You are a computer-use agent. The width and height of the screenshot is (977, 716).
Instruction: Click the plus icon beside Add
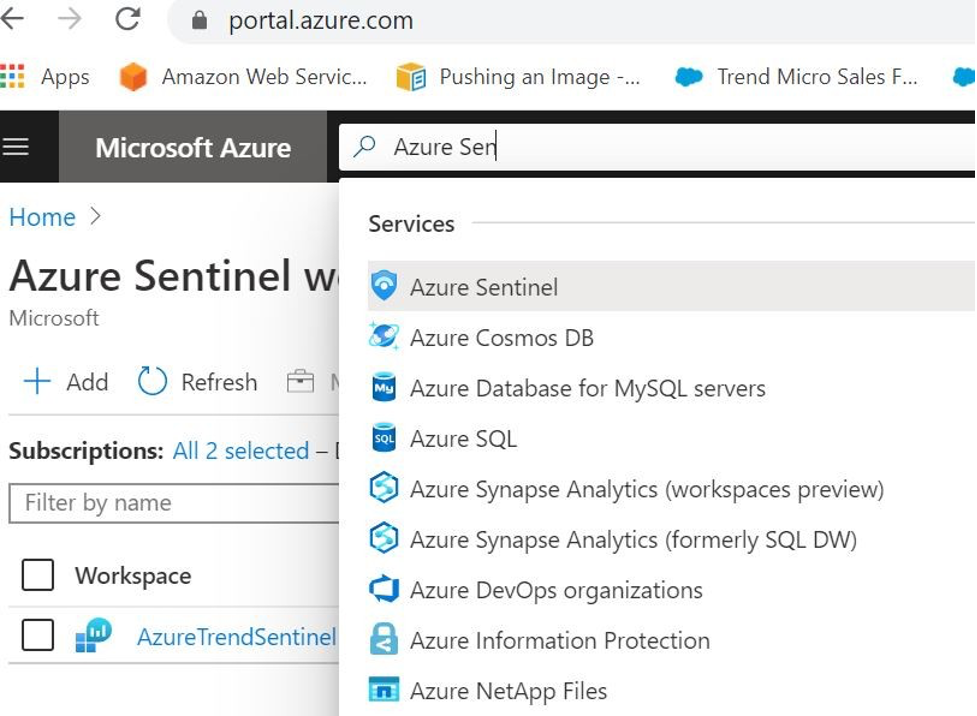37,381
